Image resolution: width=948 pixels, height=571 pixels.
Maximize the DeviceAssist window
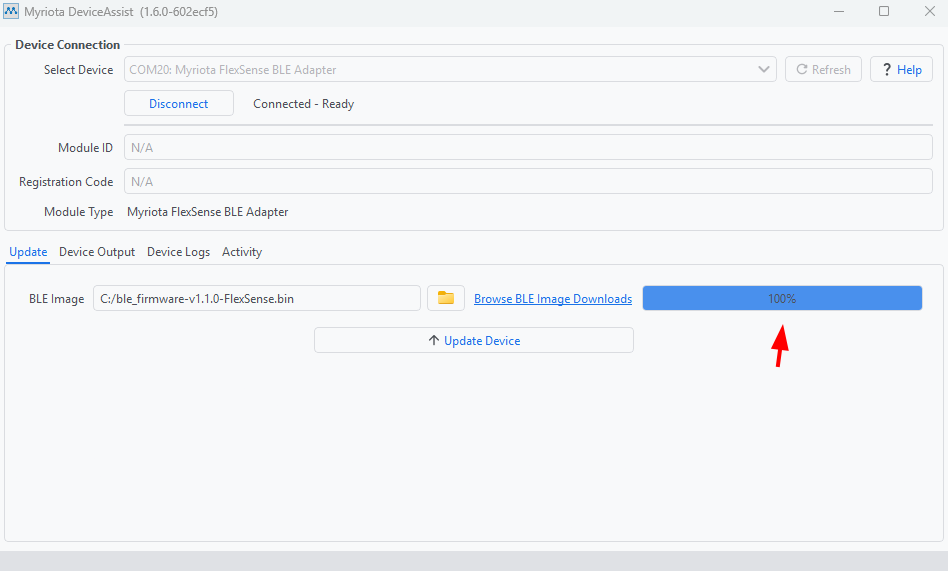(x=884, y=11)
